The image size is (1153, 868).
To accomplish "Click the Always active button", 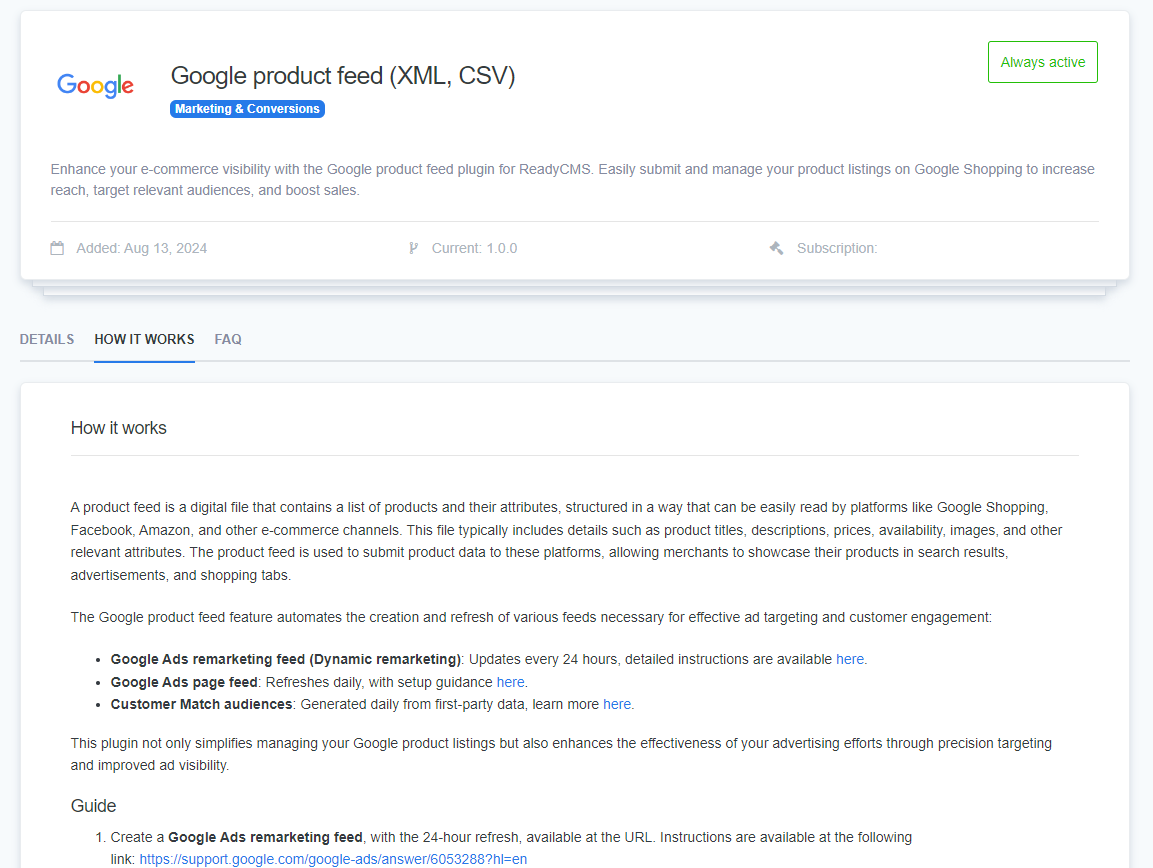I will pos(1042,63).
